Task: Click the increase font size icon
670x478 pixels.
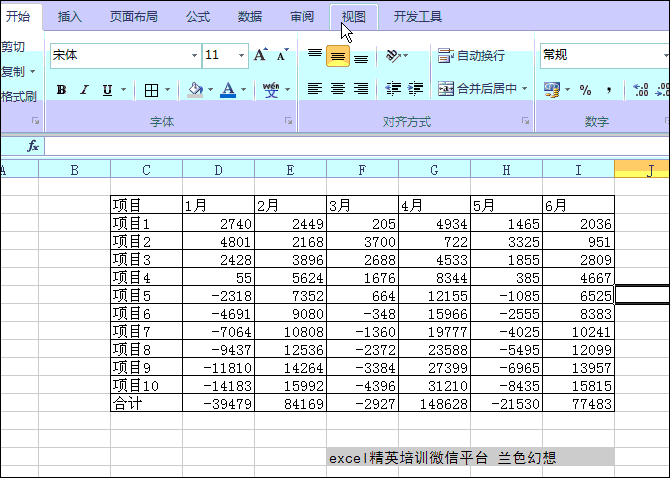Action: (260, 56)
